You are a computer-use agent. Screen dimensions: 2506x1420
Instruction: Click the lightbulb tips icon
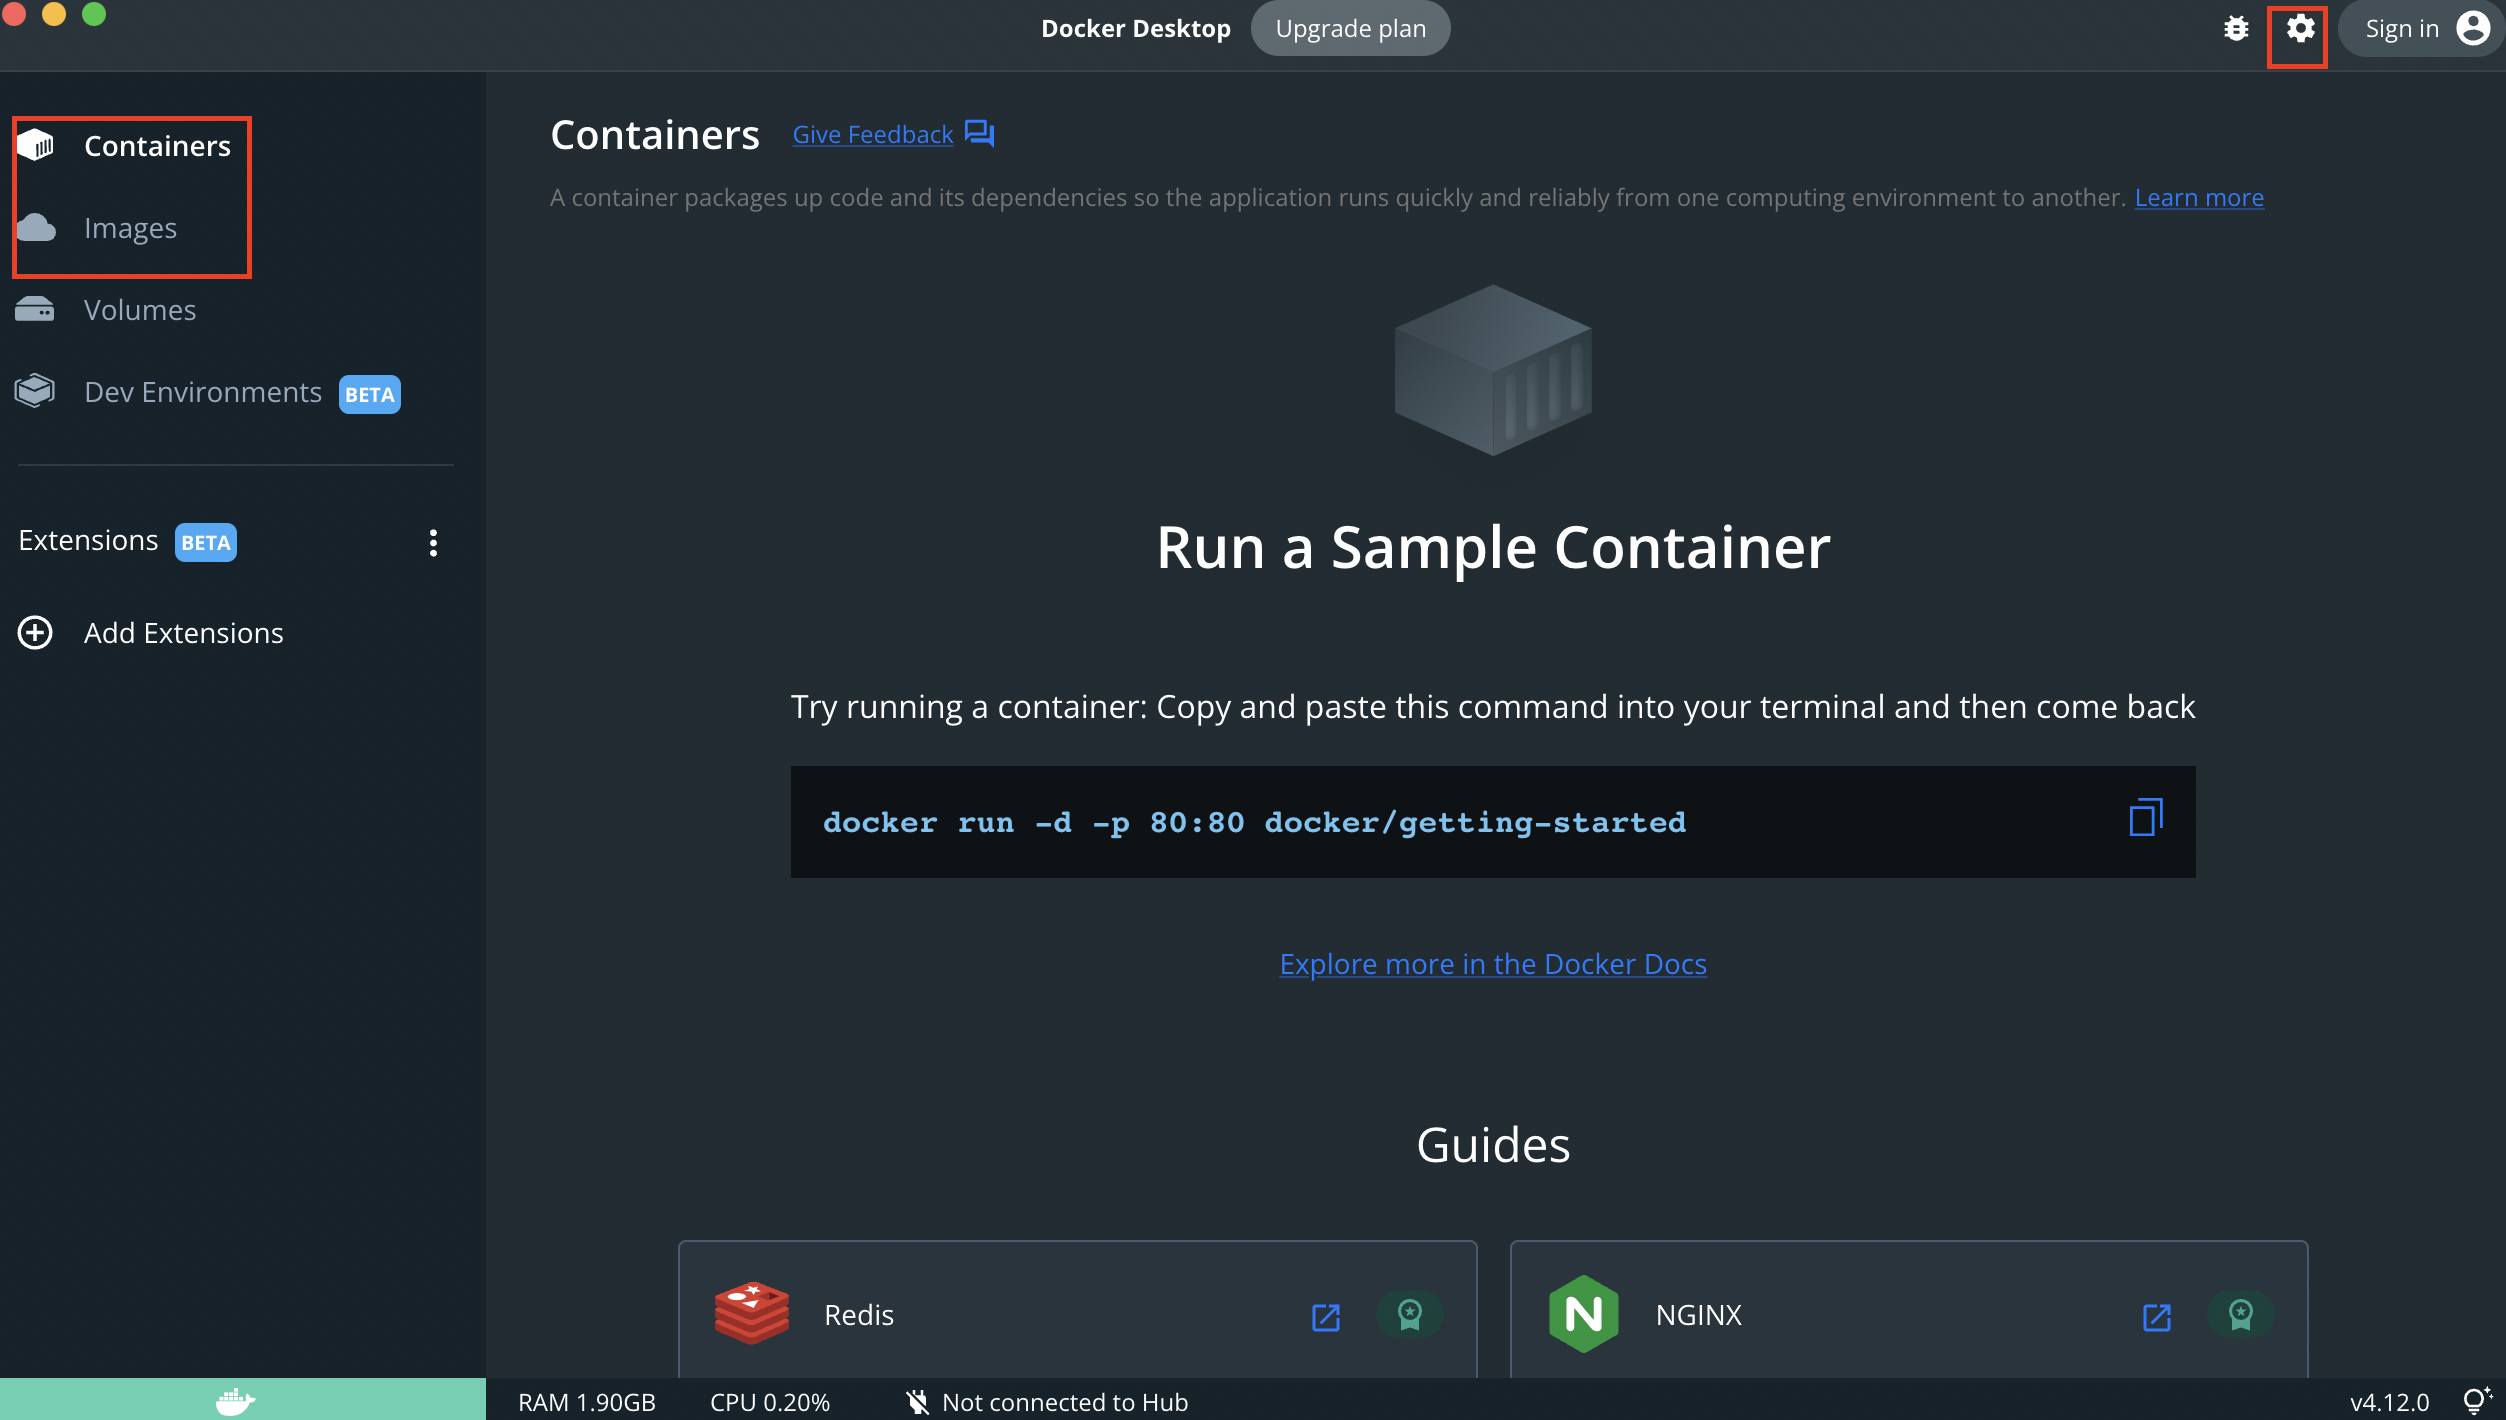point(2476,1401)
